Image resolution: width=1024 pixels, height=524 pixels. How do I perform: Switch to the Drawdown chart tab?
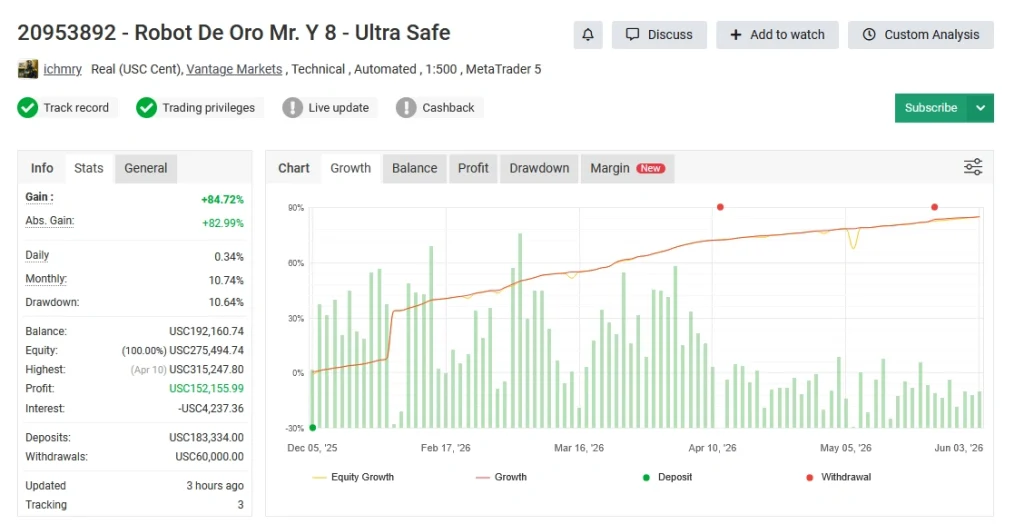(x=539, y=168)
